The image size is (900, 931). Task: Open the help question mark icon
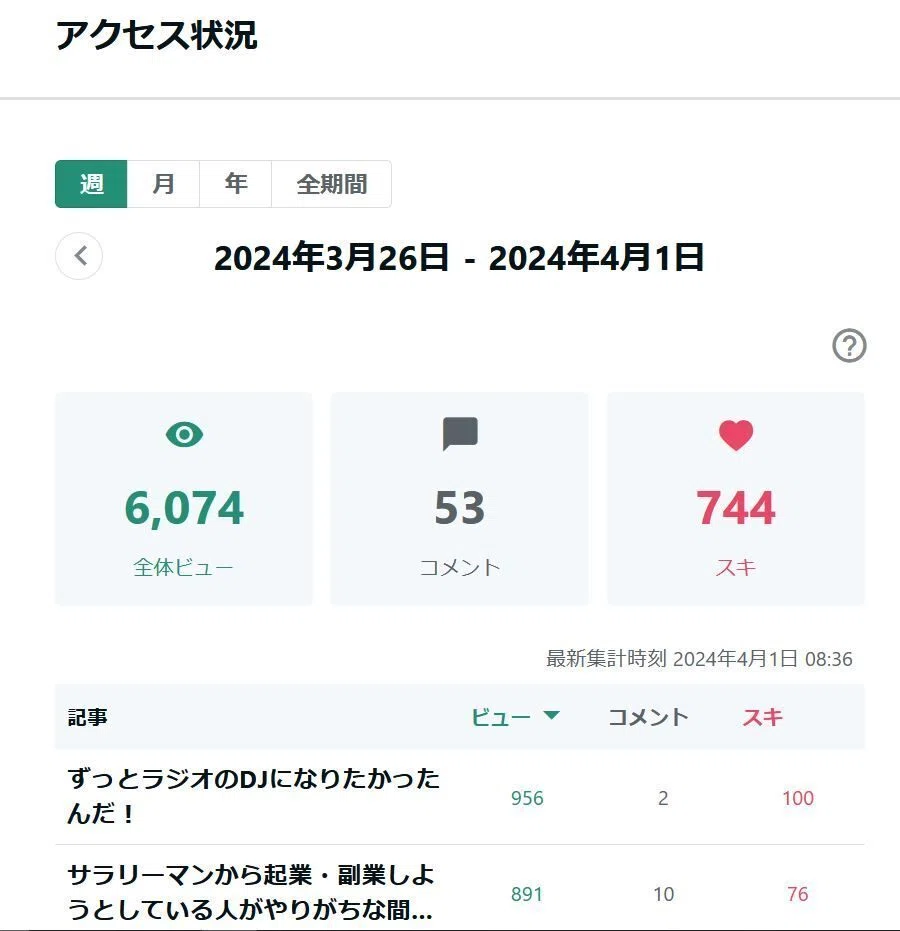click(x=849, y=346)
